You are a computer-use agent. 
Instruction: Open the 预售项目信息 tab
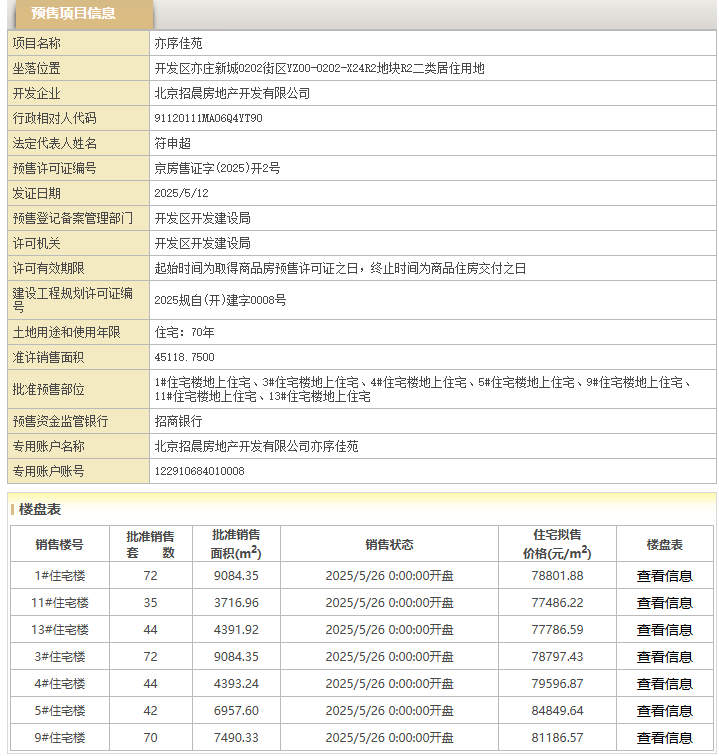pyautogui.click(x=73, y=14)
